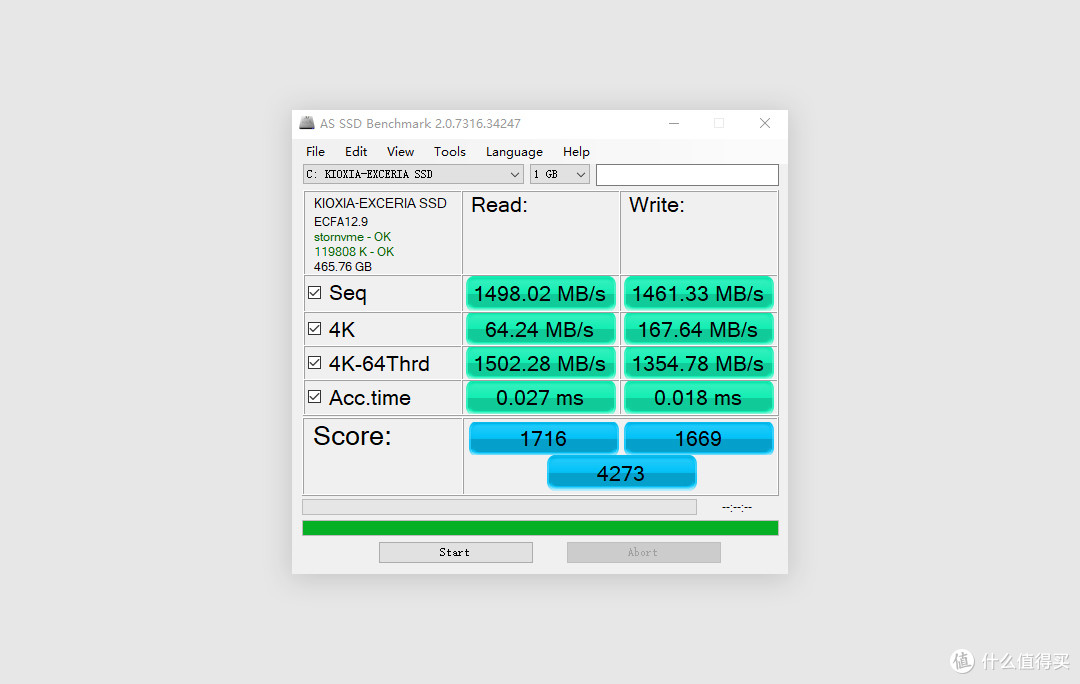Toggle the Acc.time checkbox

pos(314,396)
